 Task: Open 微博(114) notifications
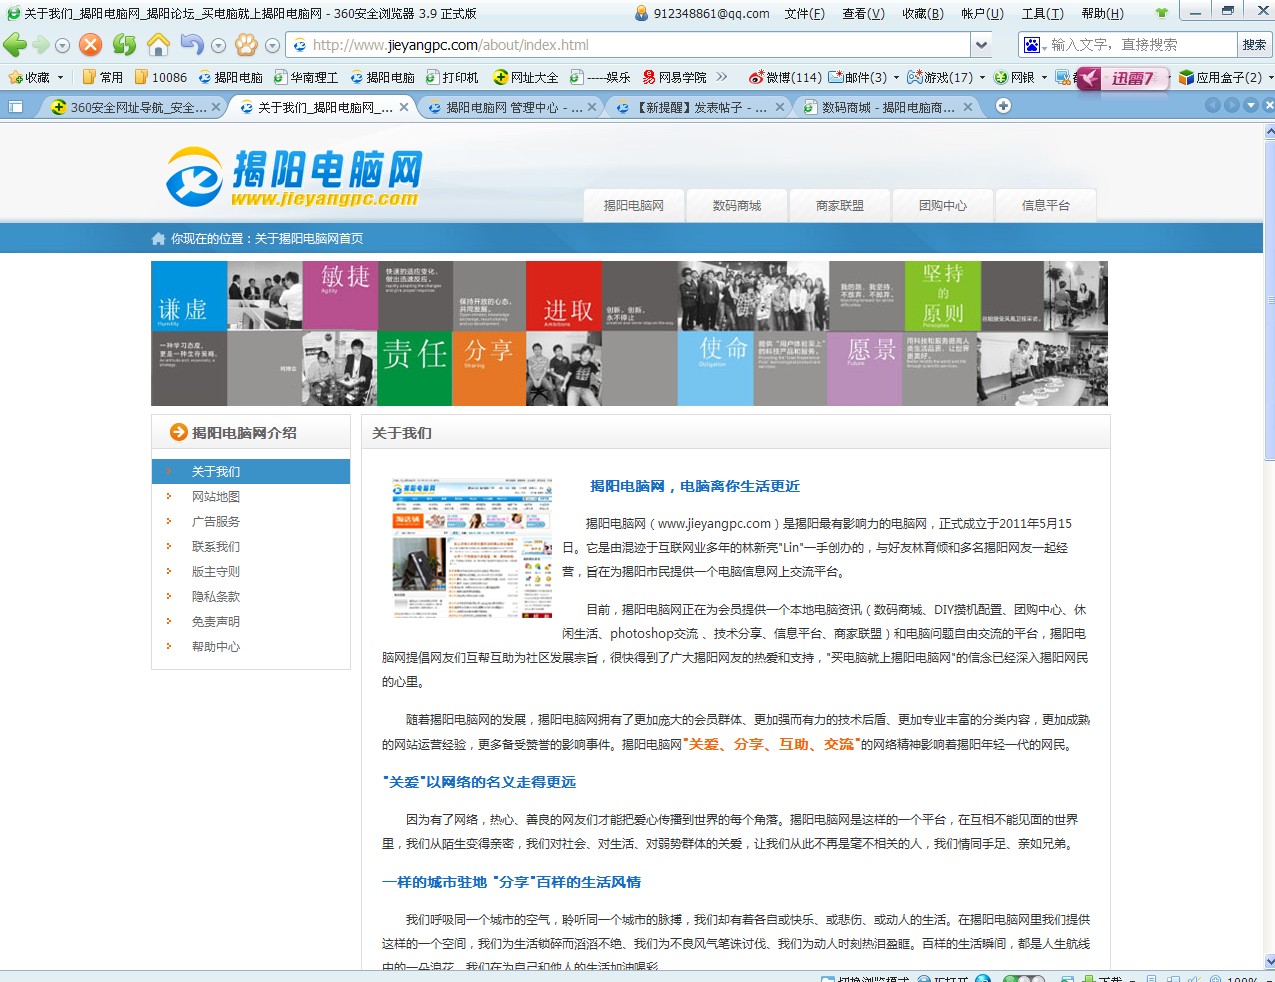[785, 77]
